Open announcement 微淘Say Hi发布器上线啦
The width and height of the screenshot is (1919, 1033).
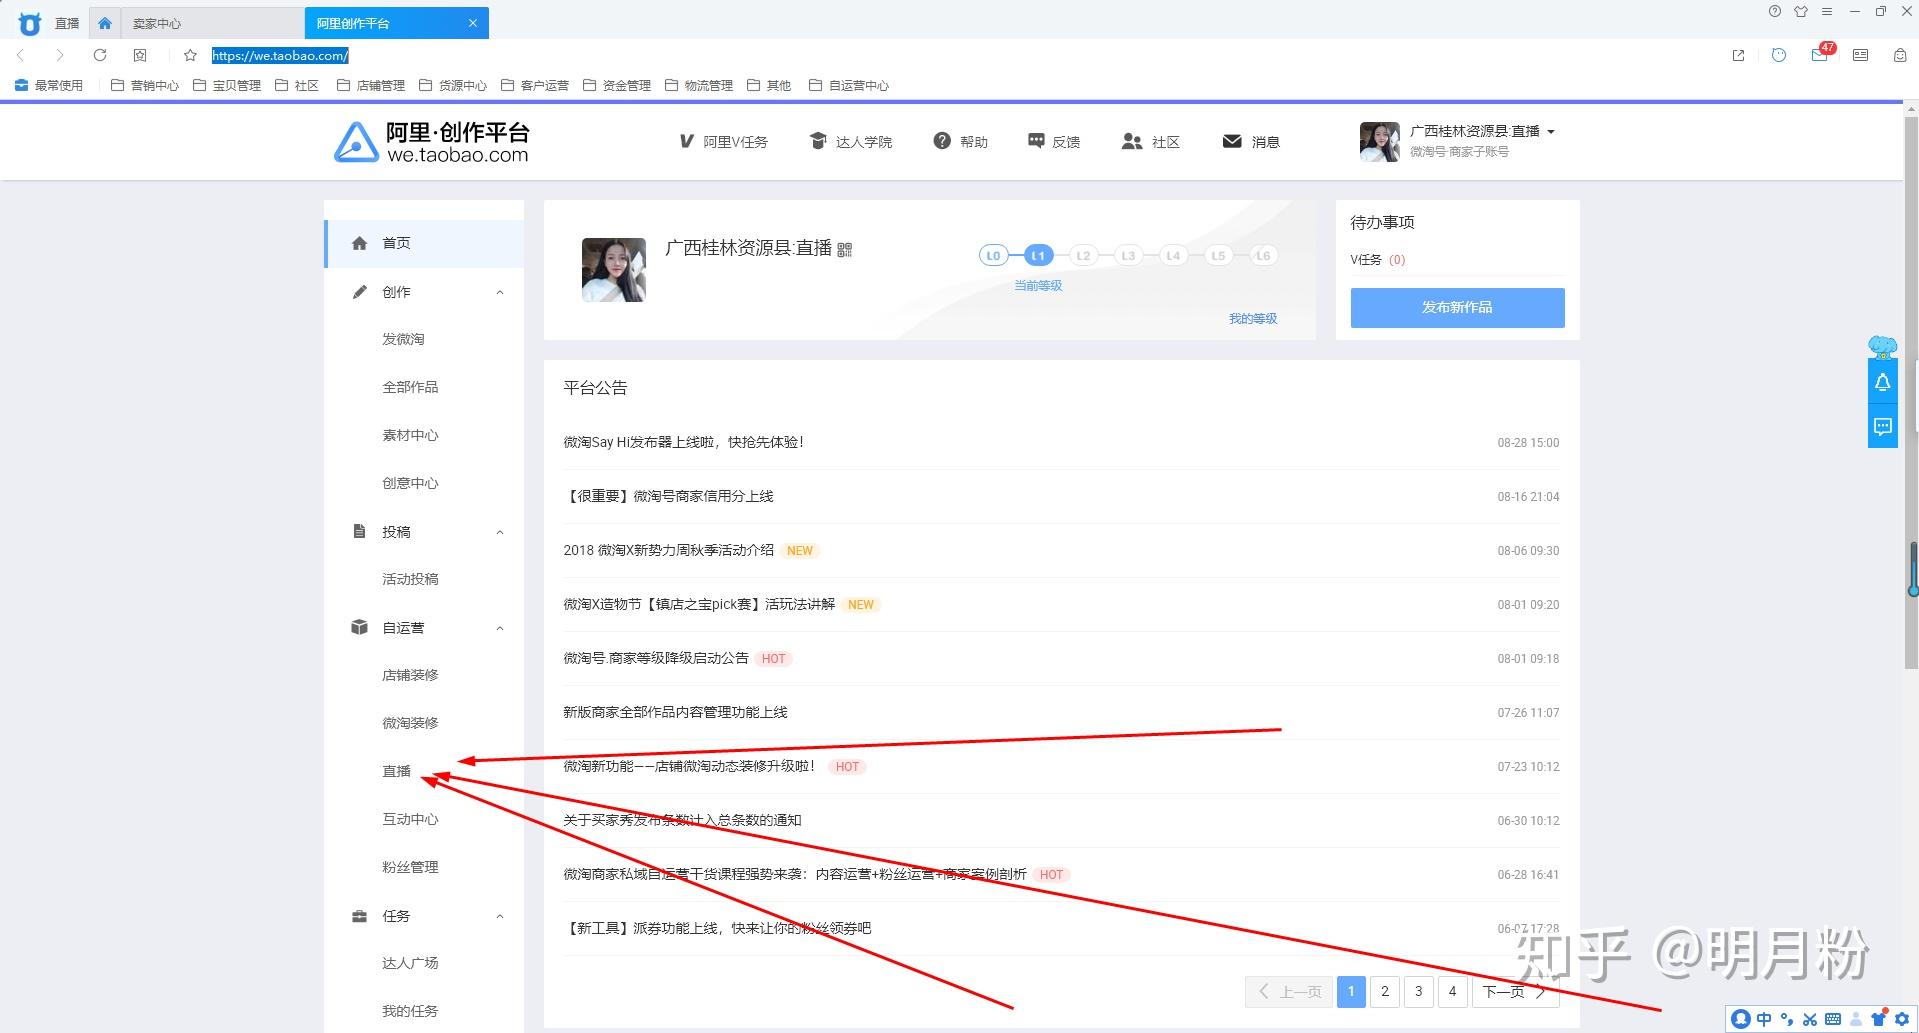point(683,442)
